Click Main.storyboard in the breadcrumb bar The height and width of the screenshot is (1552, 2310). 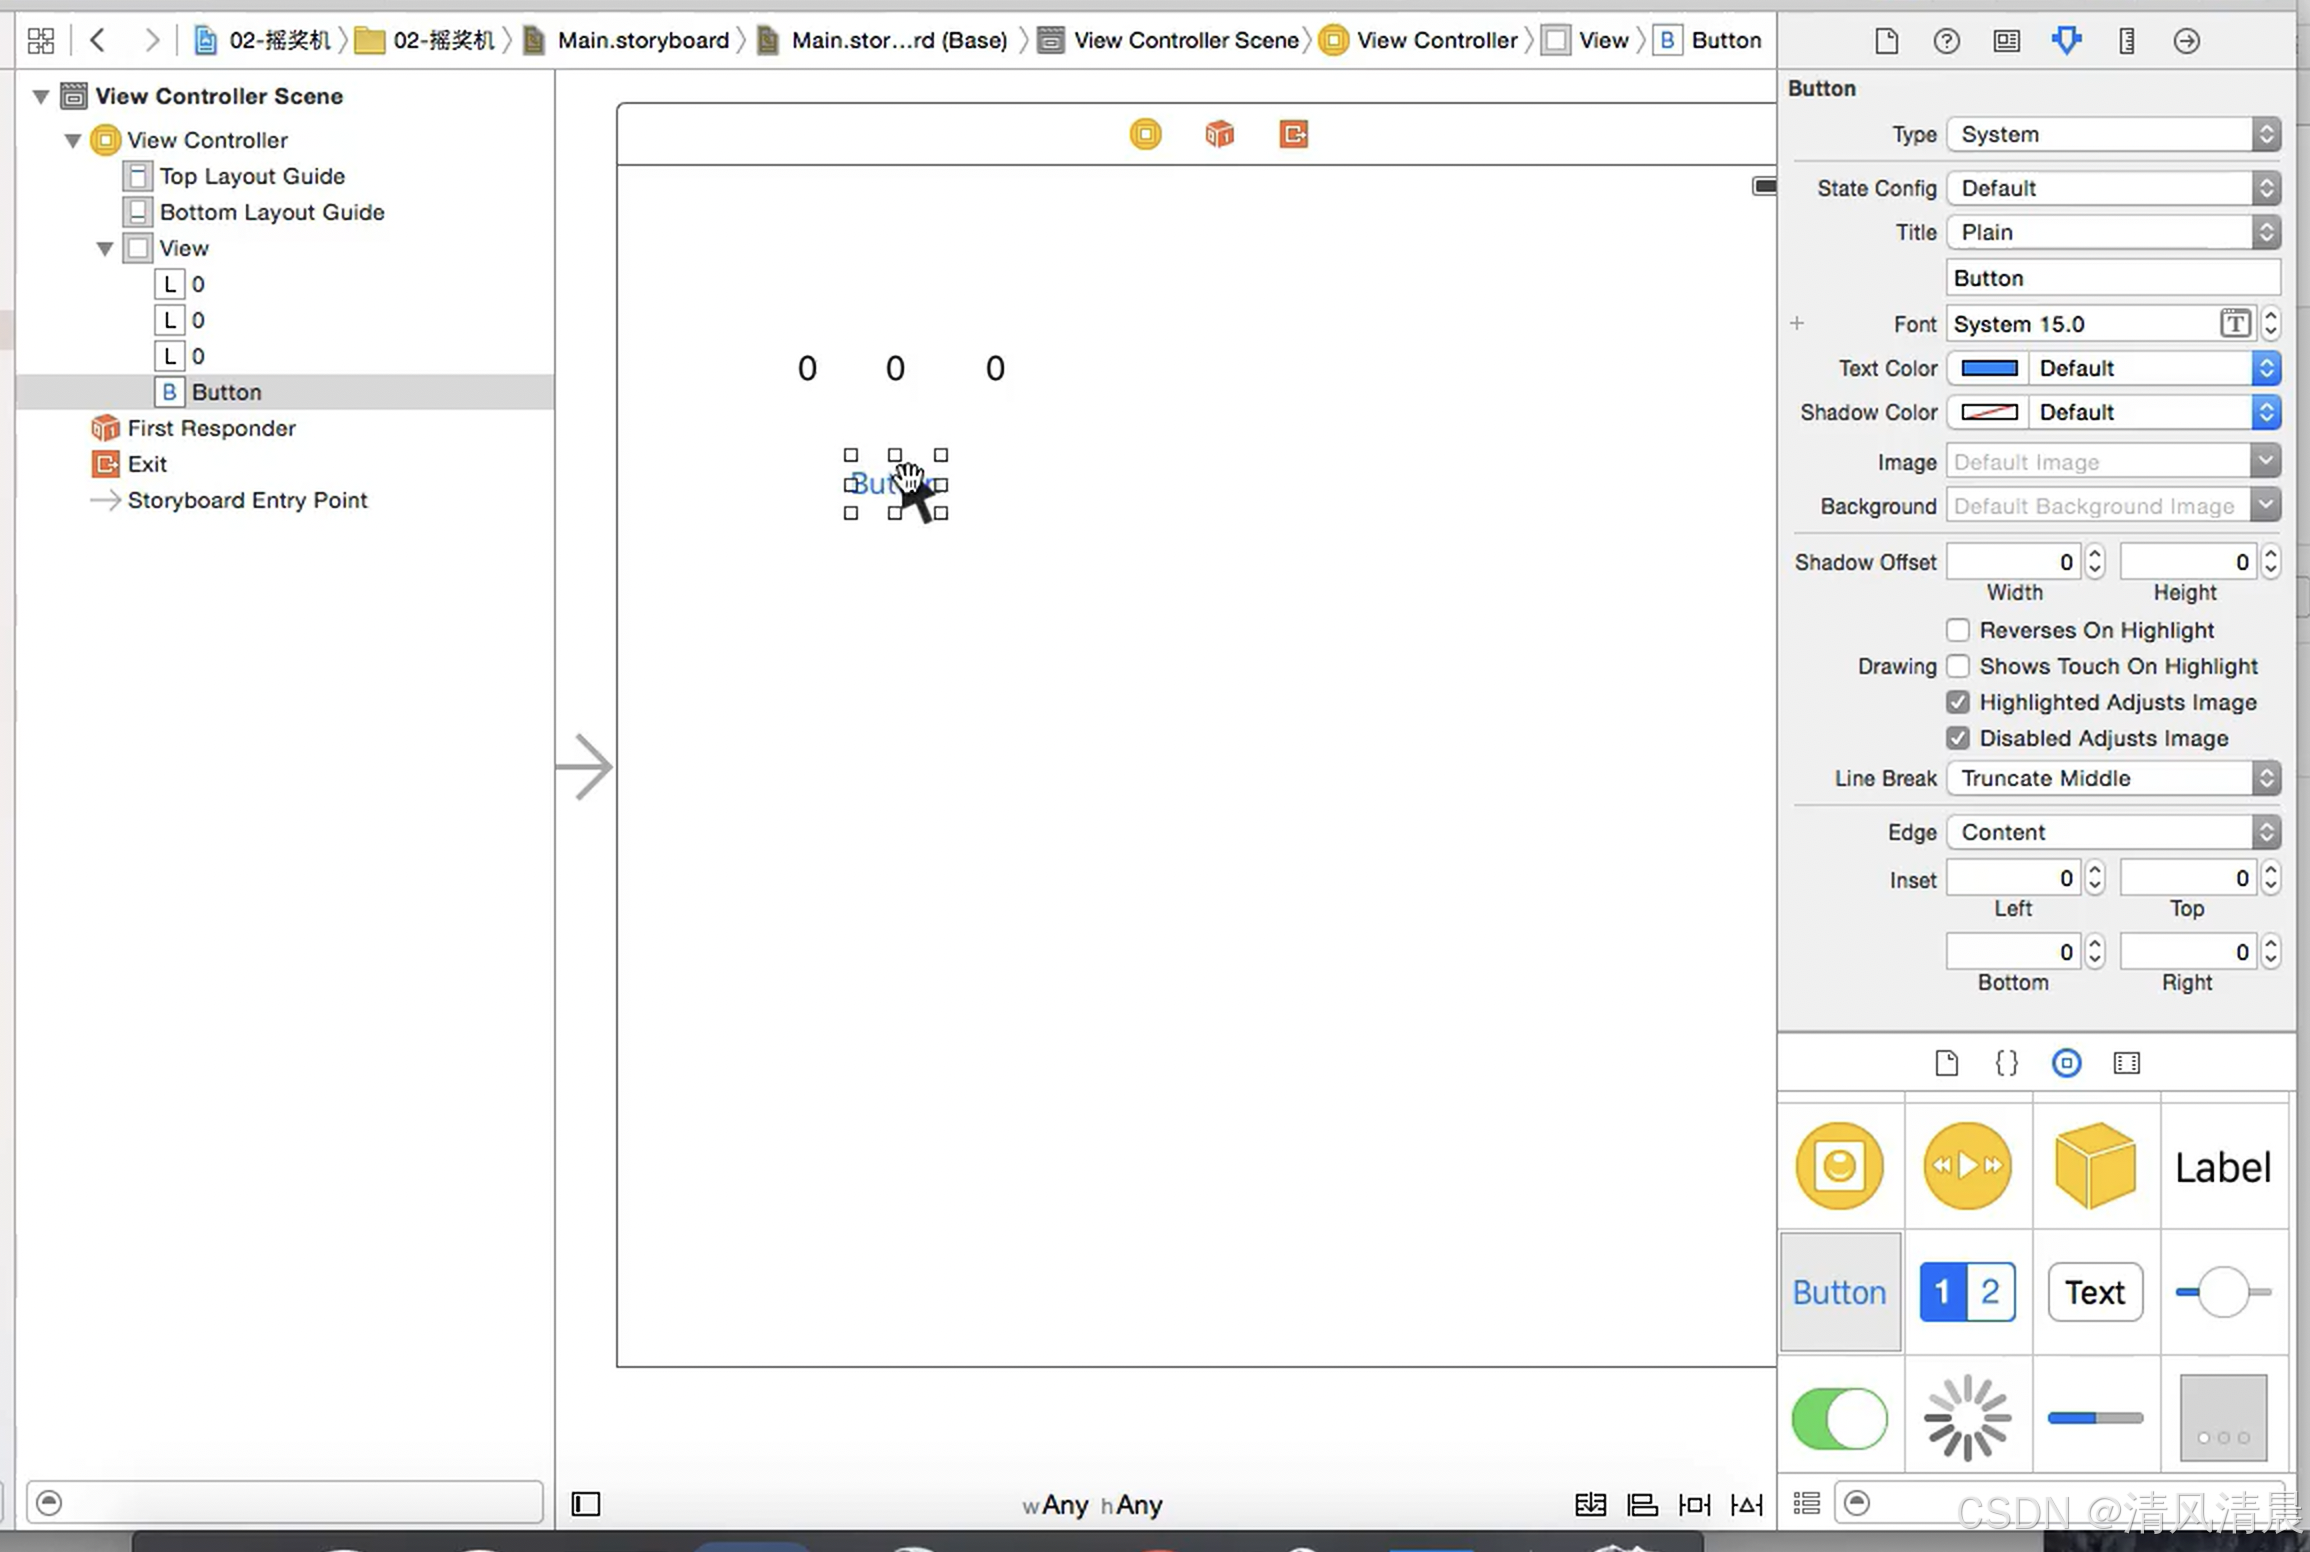pyautogui.click(x=642, y=41)
